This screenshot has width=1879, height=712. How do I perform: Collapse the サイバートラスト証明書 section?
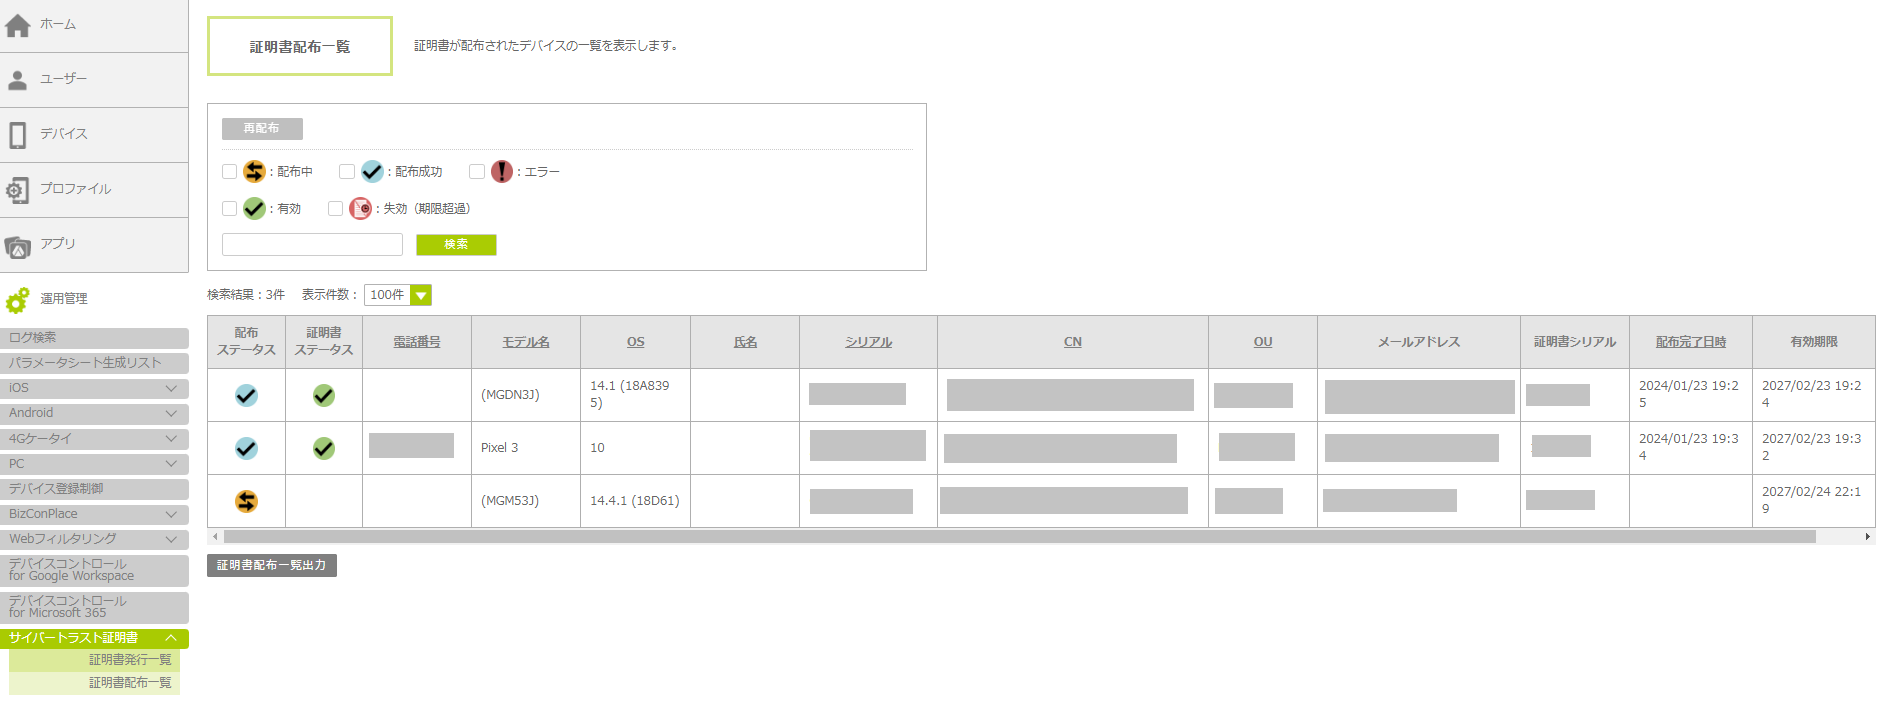(94, 638)
